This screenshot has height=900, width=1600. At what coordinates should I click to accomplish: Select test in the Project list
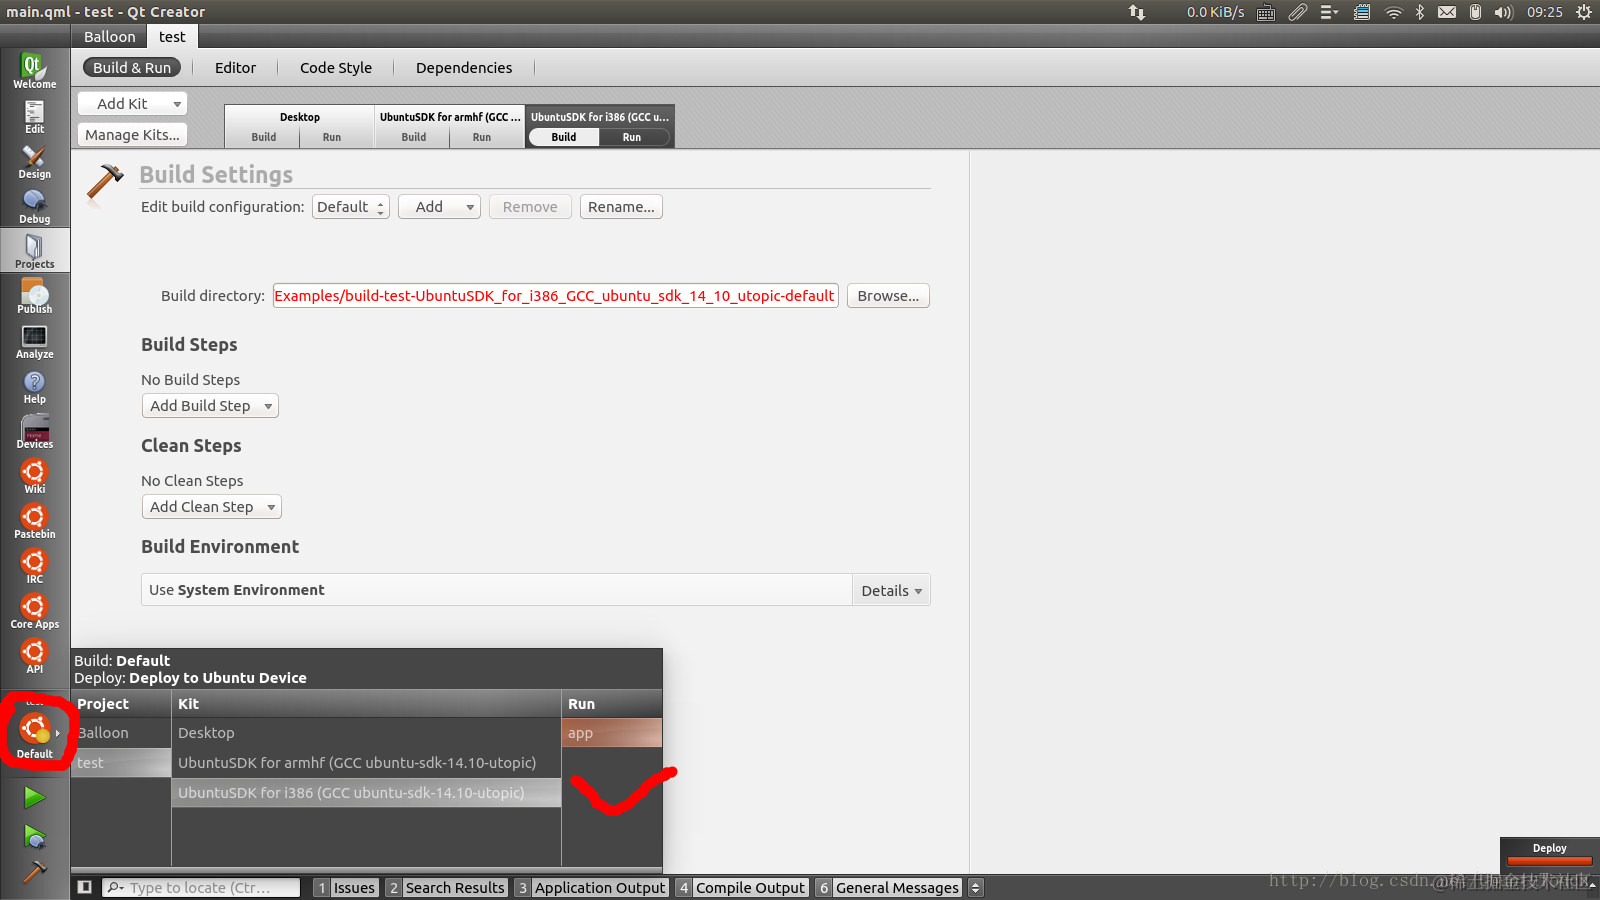121,763
